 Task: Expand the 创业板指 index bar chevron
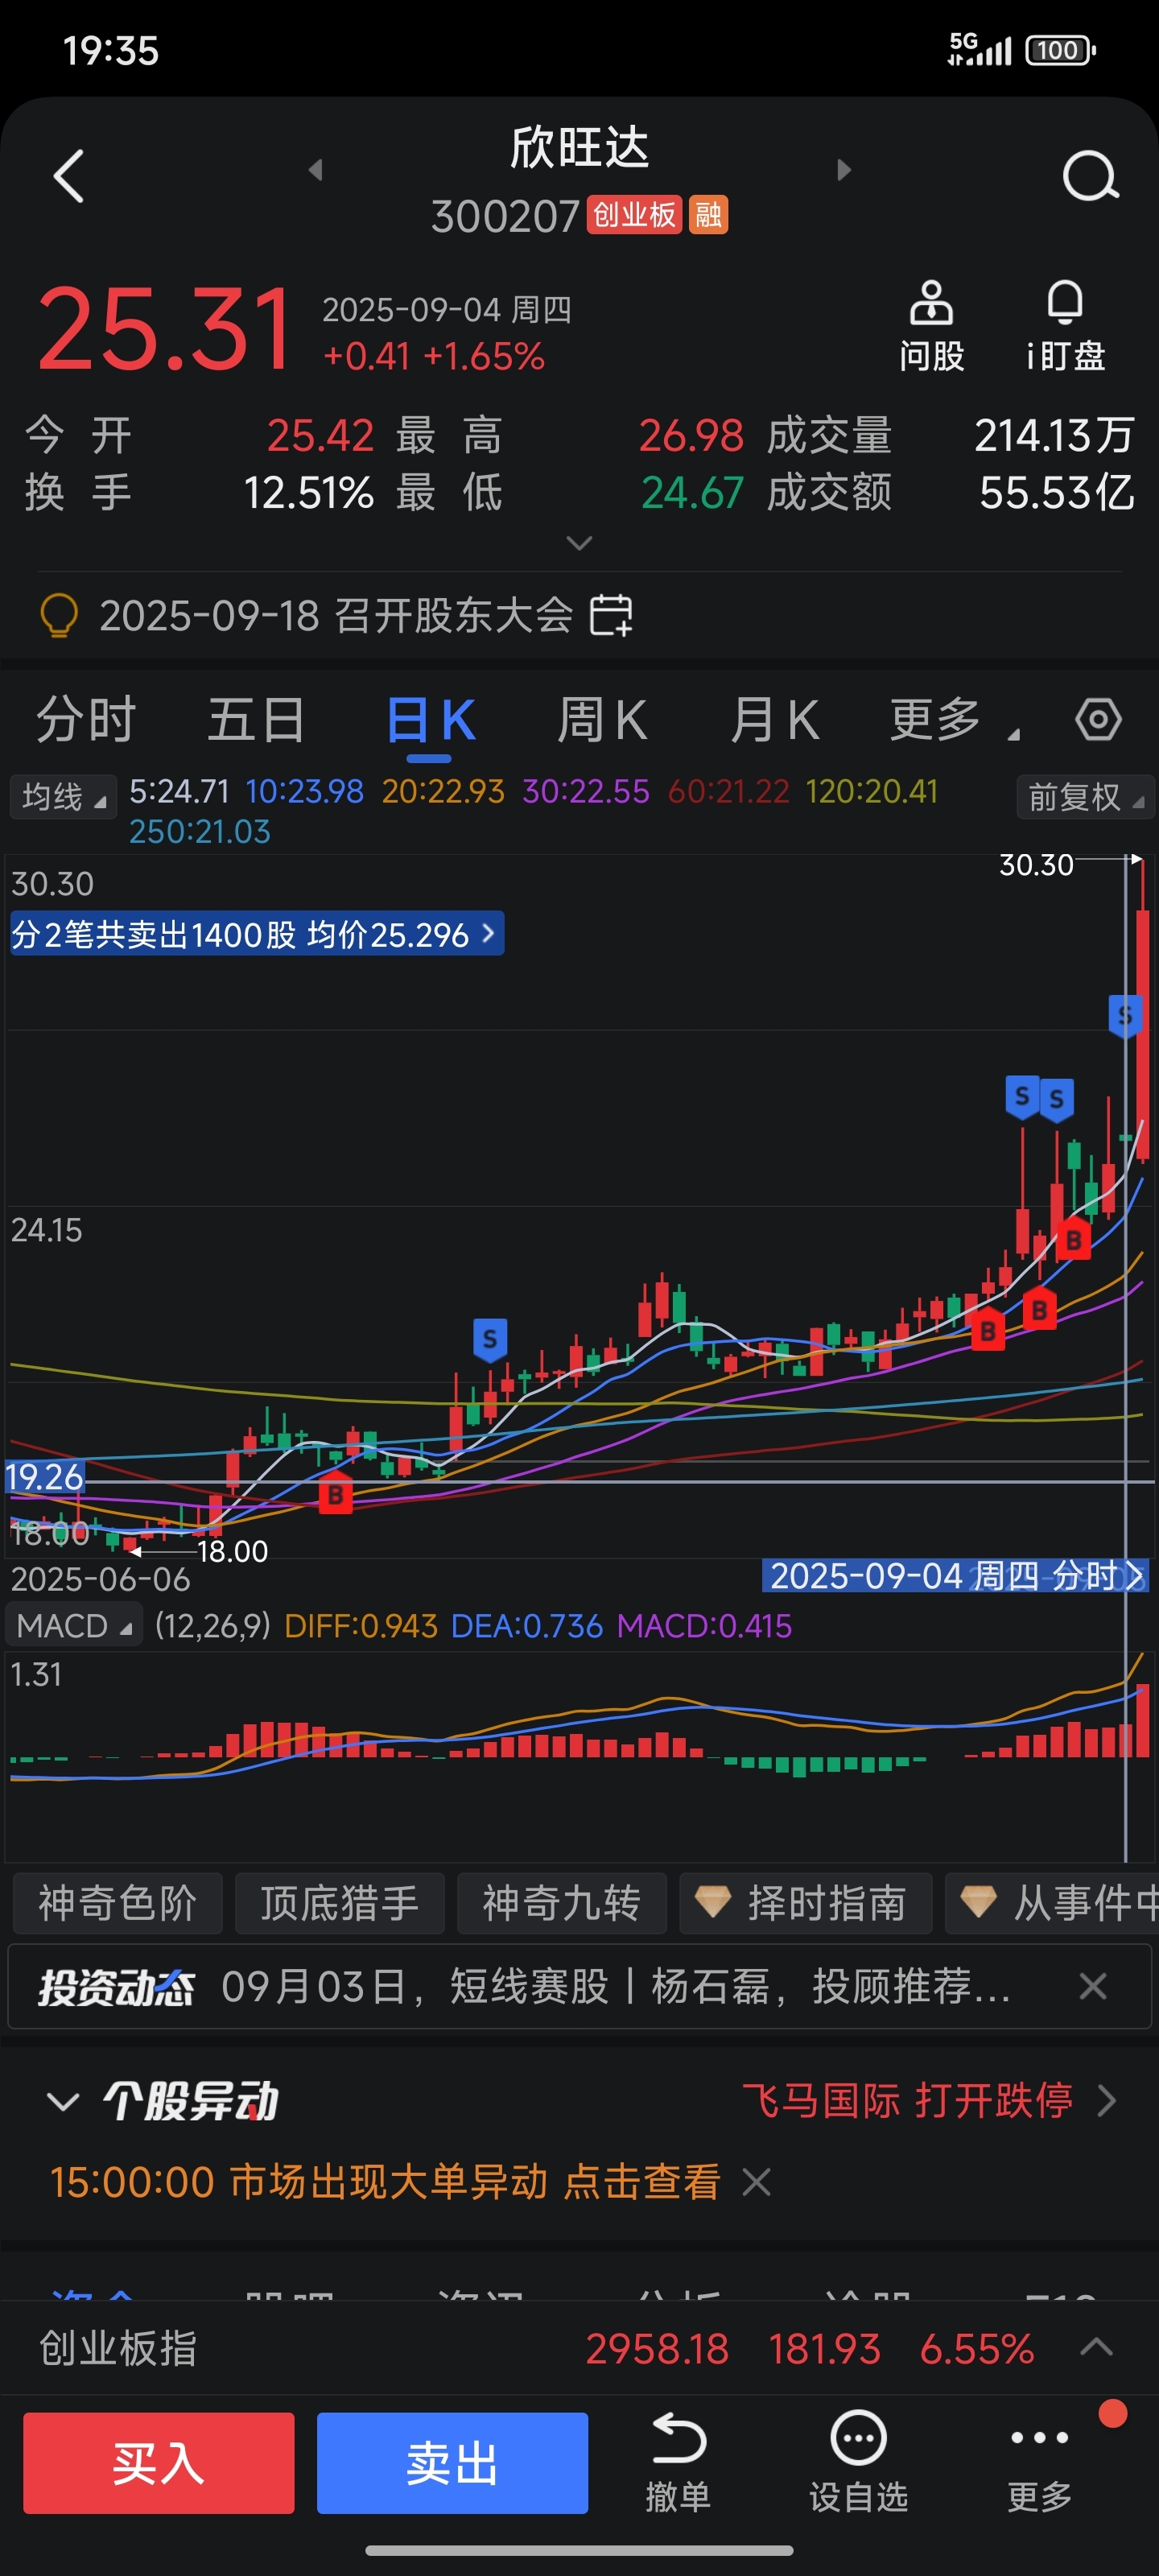1097,2346
